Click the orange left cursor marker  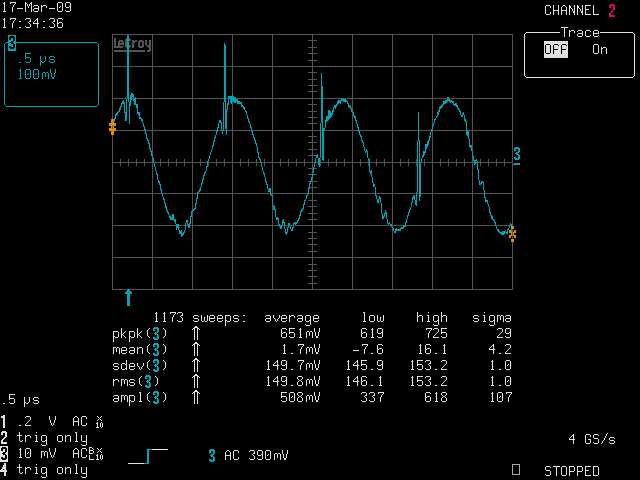[x=113, y=127]
